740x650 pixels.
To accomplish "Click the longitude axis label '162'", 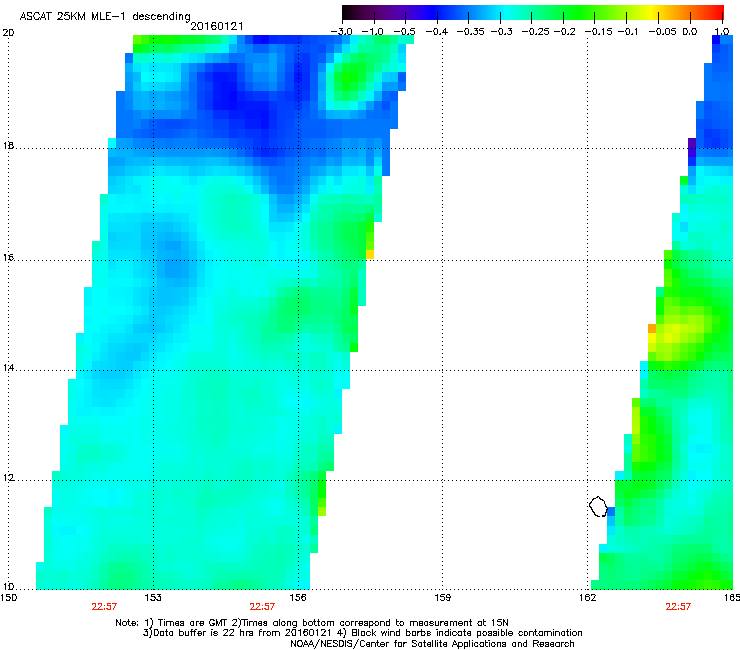I will [587, 598].
